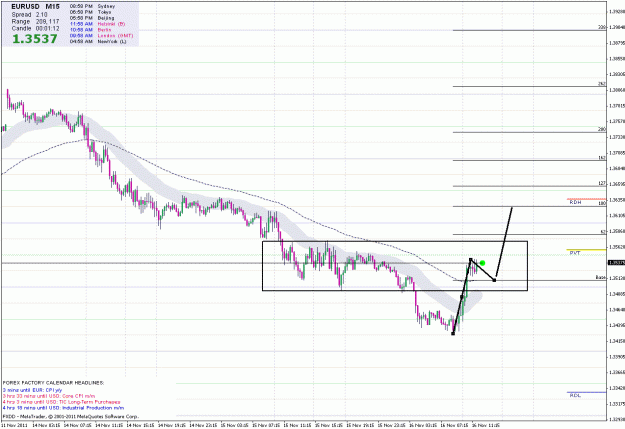The height and width of the screenshot is (429, 625).
Task: Click the 14 Nov 03:15 time label
Action: tap(45, 425)
